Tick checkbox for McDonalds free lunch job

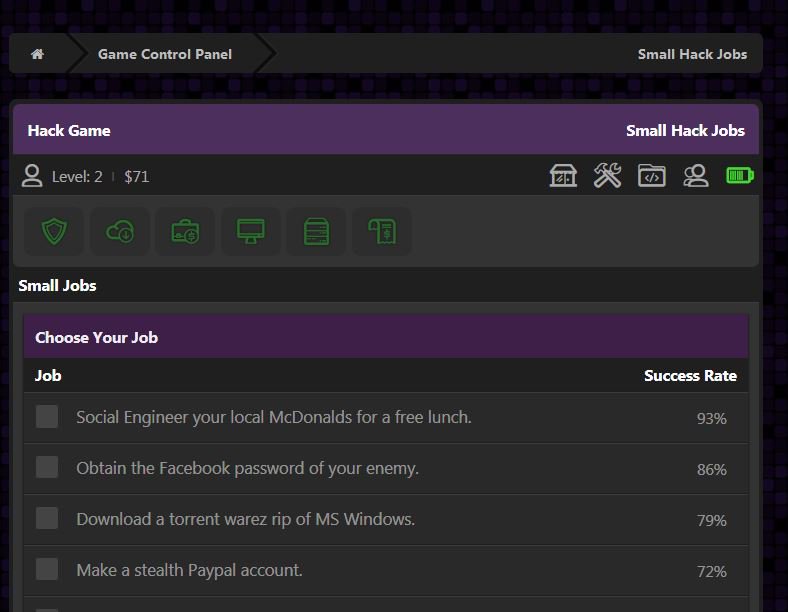pyautogui.click(x=47, y=417)
